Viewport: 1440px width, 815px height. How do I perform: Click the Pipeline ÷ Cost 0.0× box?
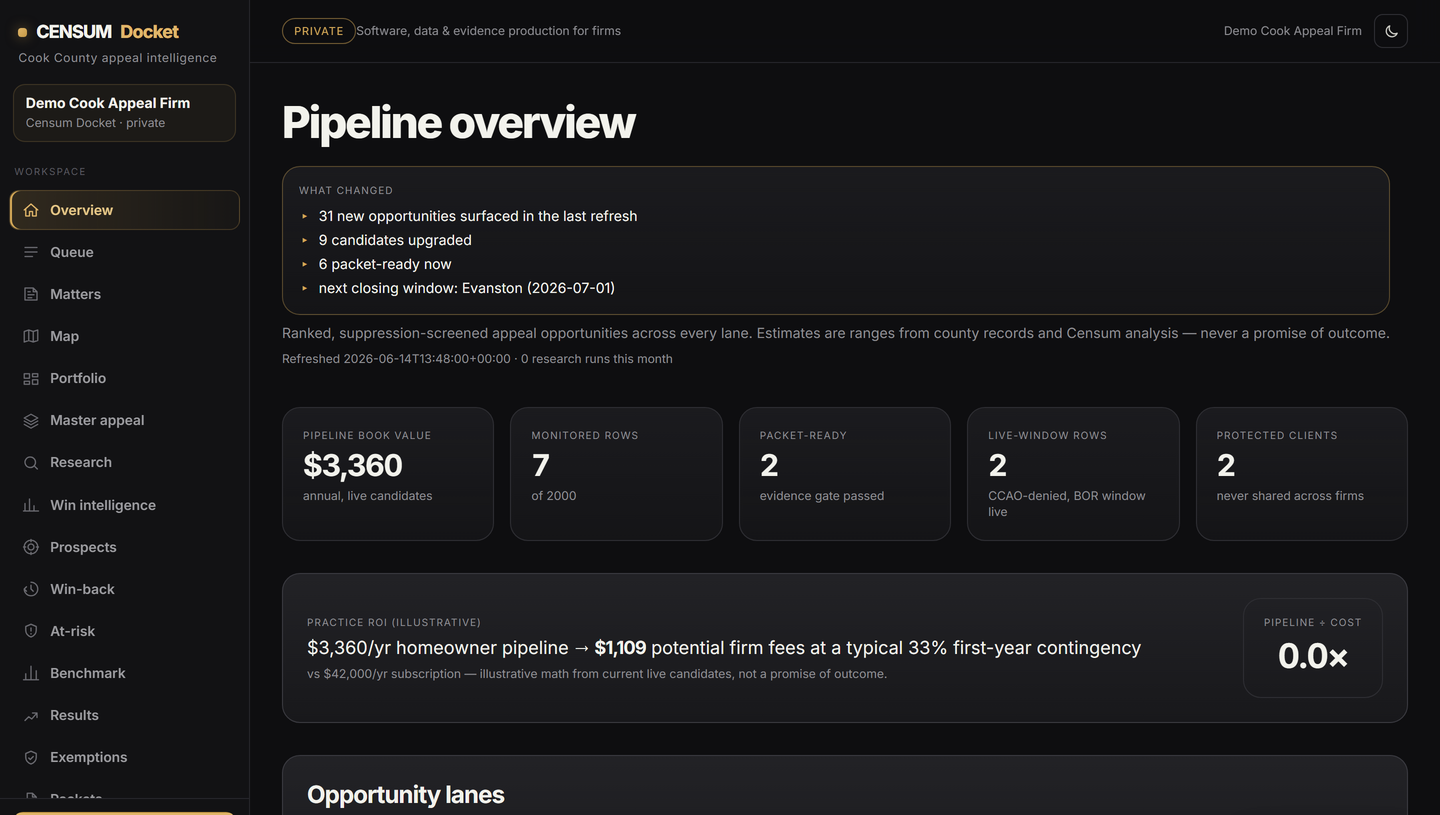tap(1313, 648)
